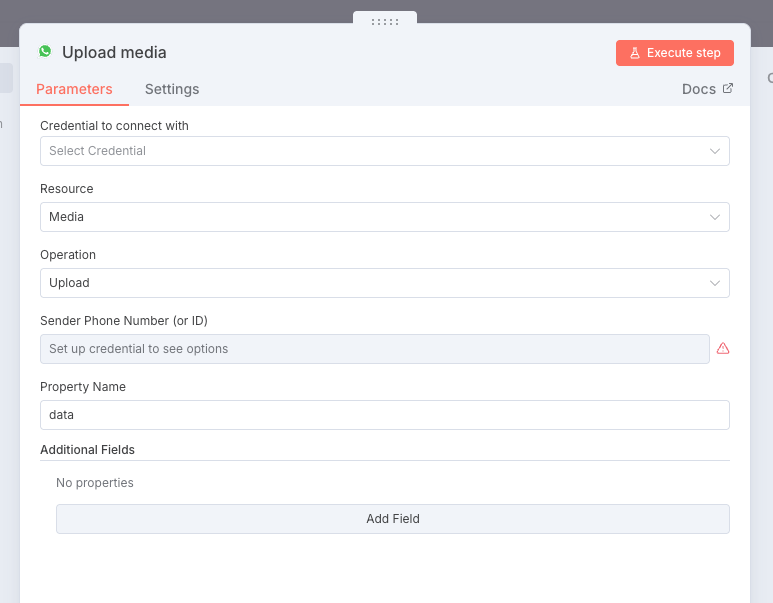Open the Resource dropdown showing Media
The height and width of the screenshot is (603, 773).
385,217
